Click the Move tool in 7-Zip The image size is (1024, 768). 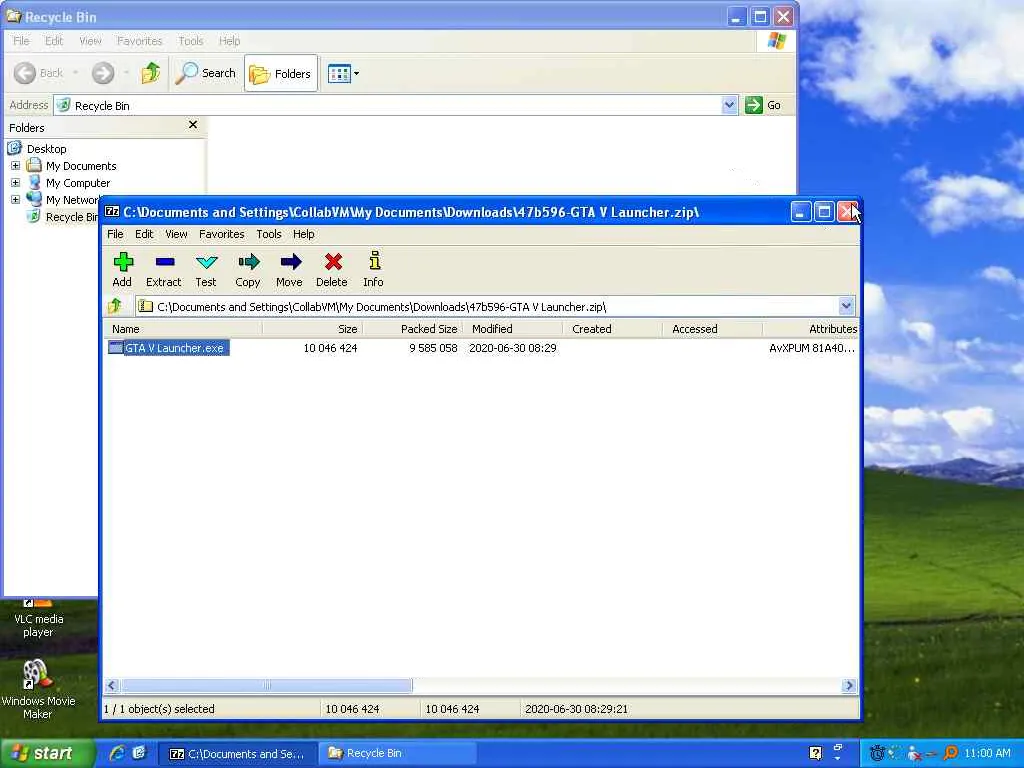[289, 270]
